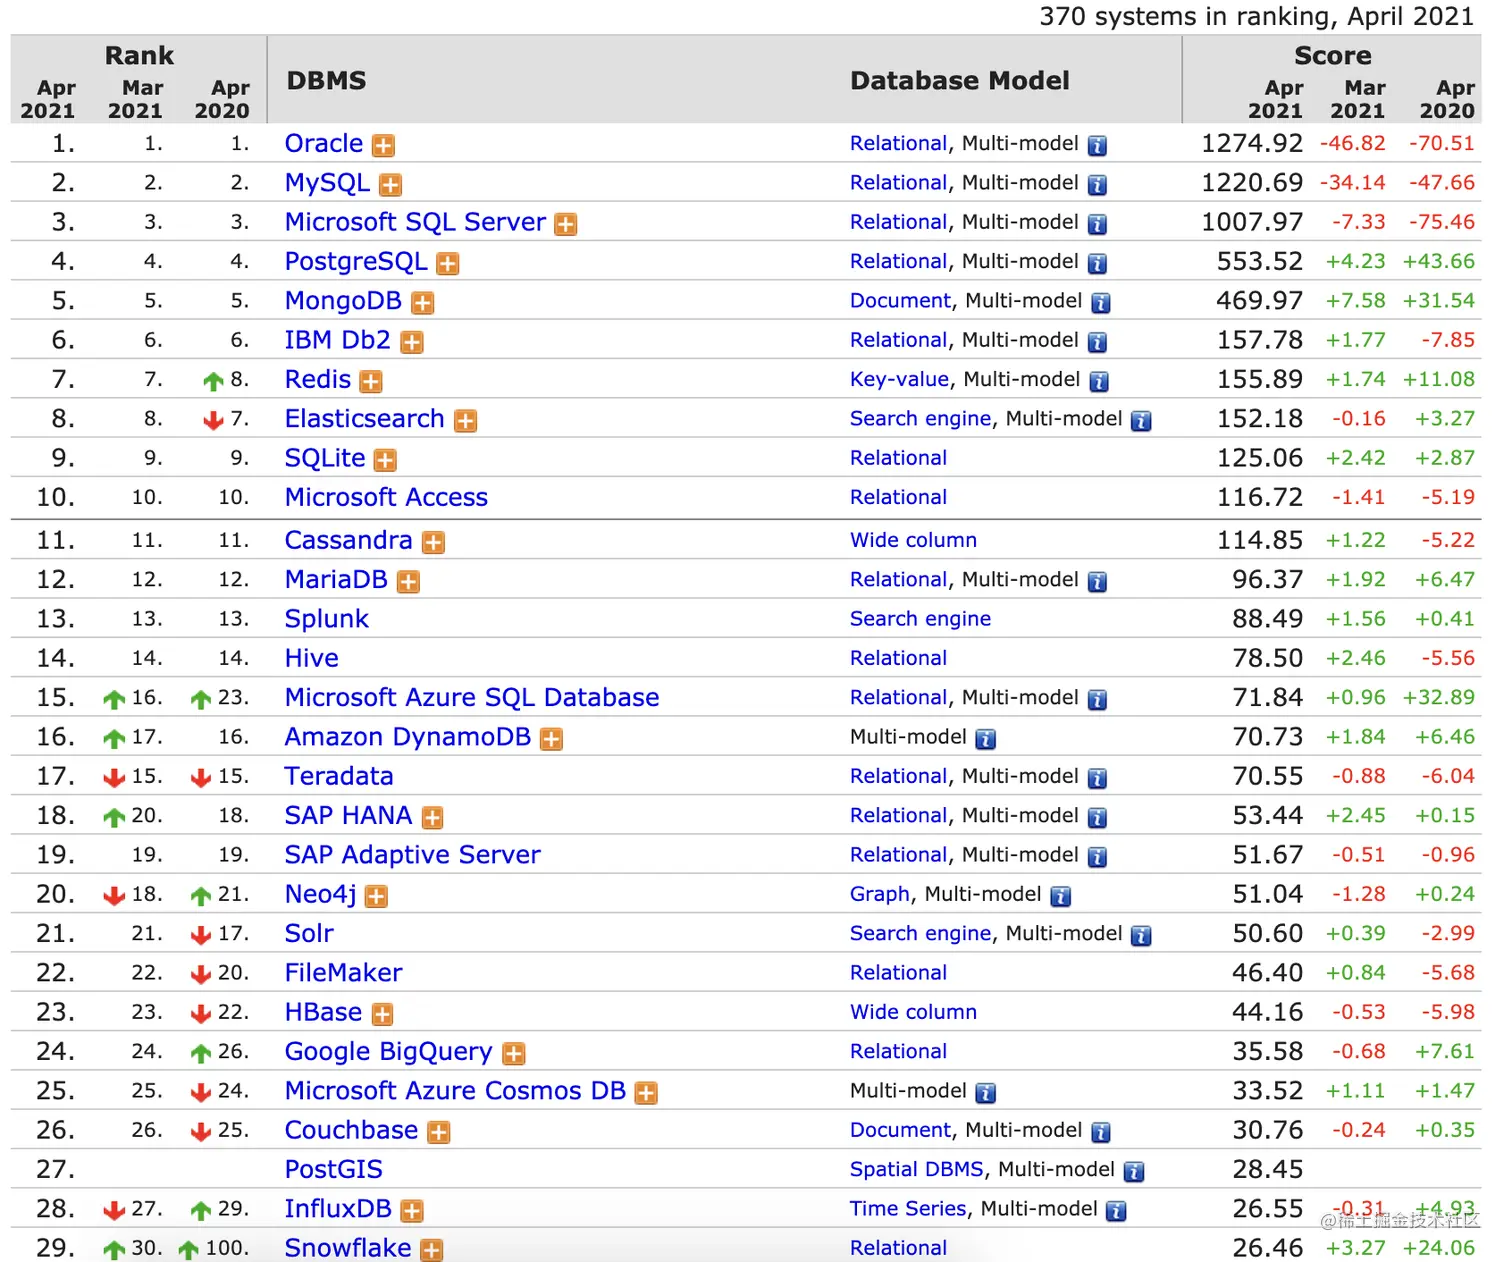Click MySQL's score value 1220.69
1512x1262 pixels.
point(1252,183)
